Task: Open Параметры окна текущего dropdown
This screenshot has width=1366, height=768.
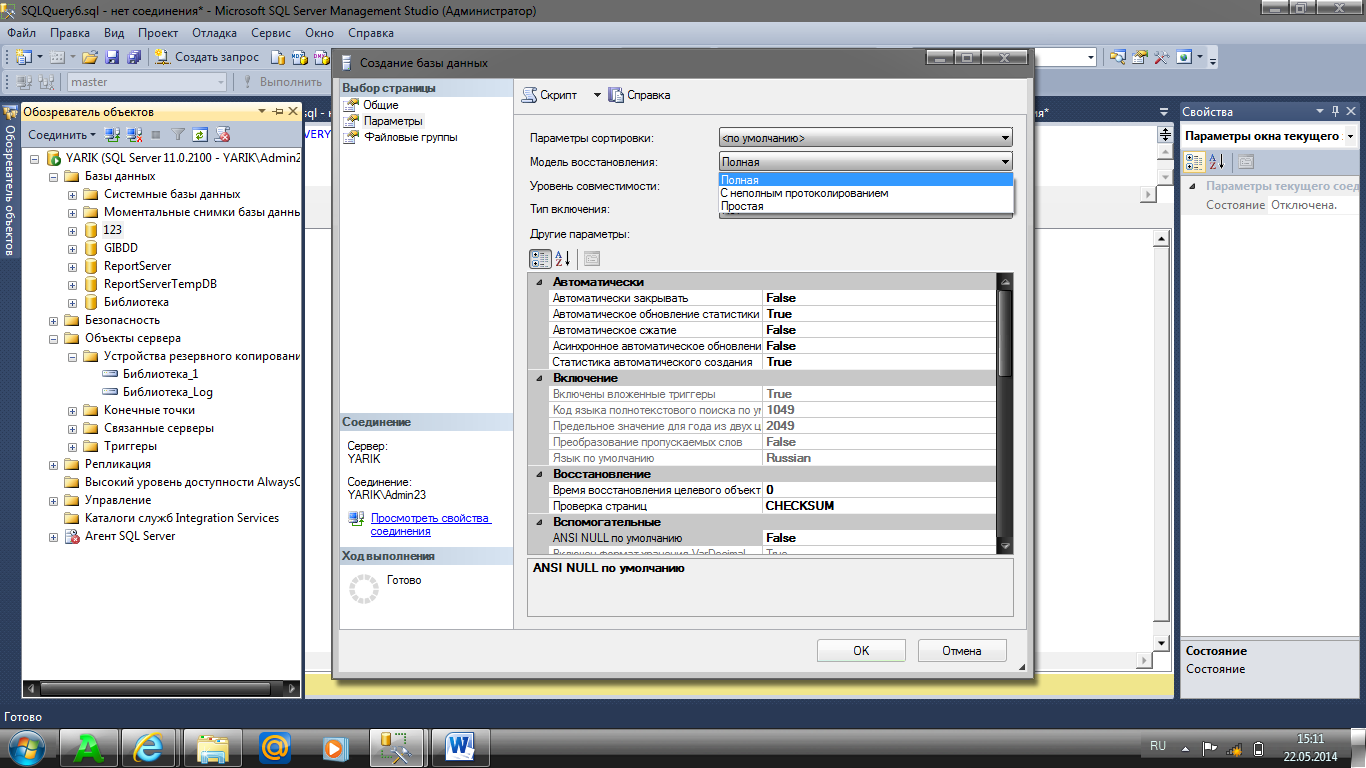Action: pyautogui.click(x=1351, y=135)
